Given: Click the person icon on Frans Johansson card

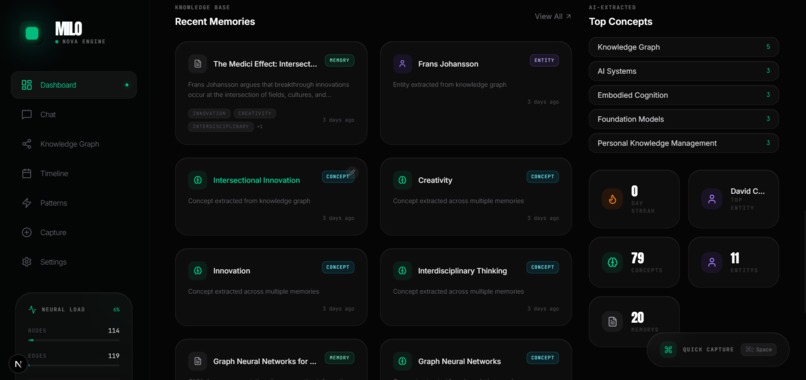Looking at the screenshot, I should (402, 64).
